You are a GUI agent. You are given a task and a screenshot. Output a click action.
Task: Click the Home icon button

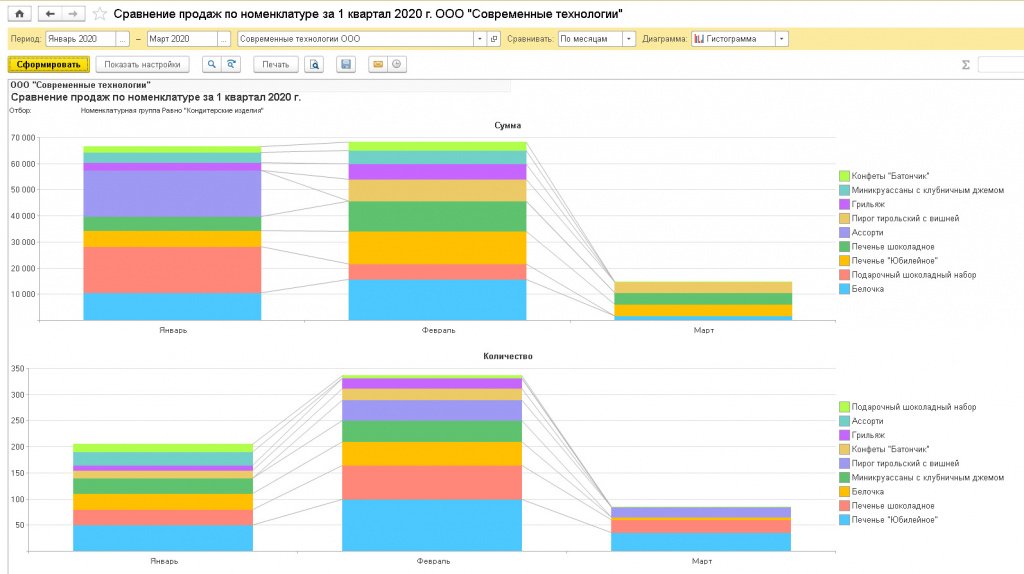pyautogui.click(x=20, y=14)
